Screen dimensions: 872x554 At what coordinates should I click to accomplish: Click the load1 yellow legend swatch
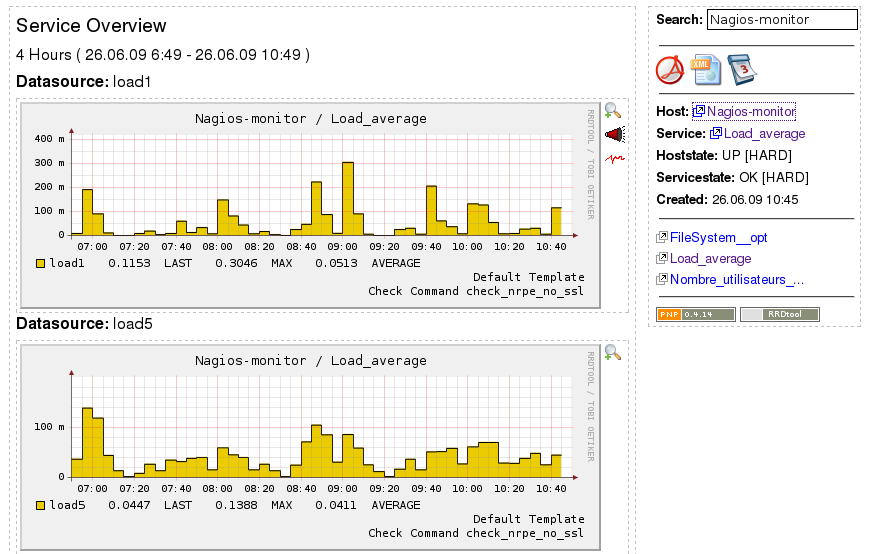pyautogui.click(x=40, y=264)
